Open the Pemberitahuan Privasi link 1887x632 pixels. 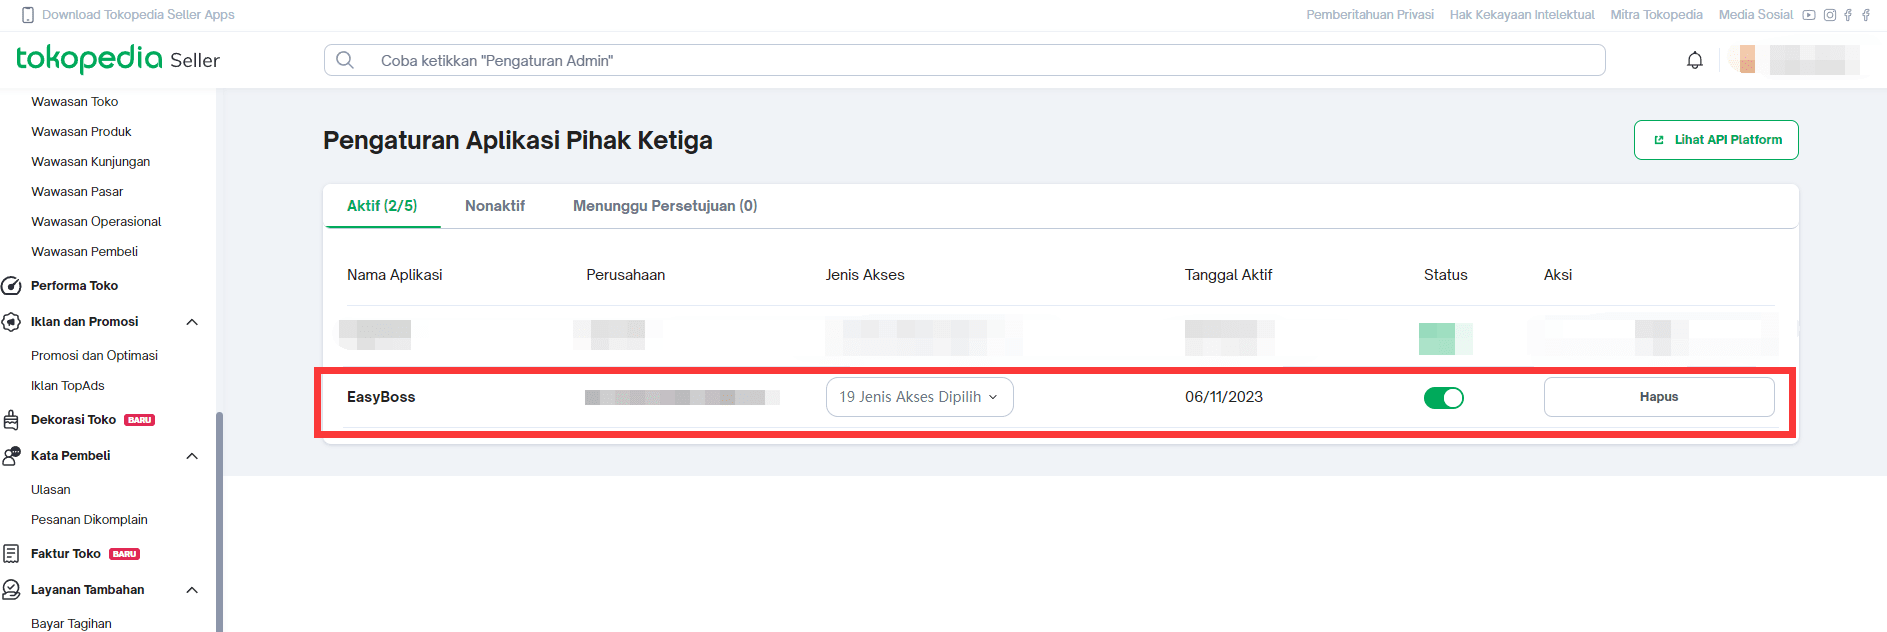point(1370,15)
